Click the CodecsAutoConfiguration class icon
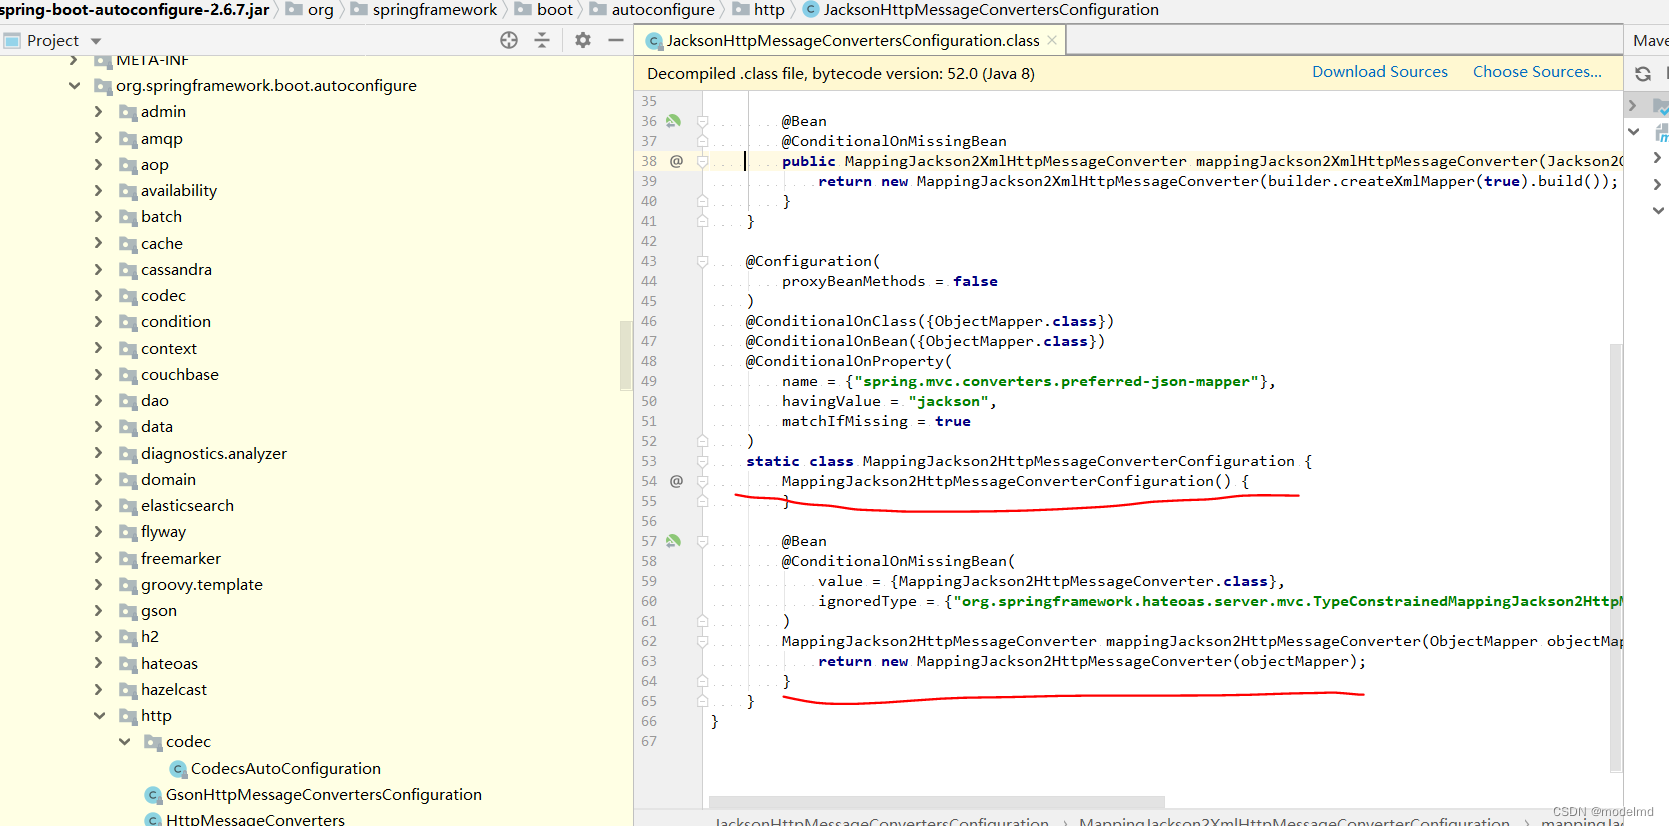1669x826 pixels. 179,769
